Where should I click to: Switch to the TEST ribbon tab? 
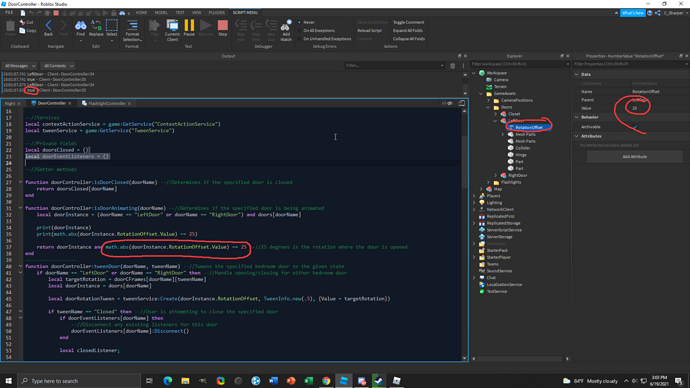coord(180,13)
